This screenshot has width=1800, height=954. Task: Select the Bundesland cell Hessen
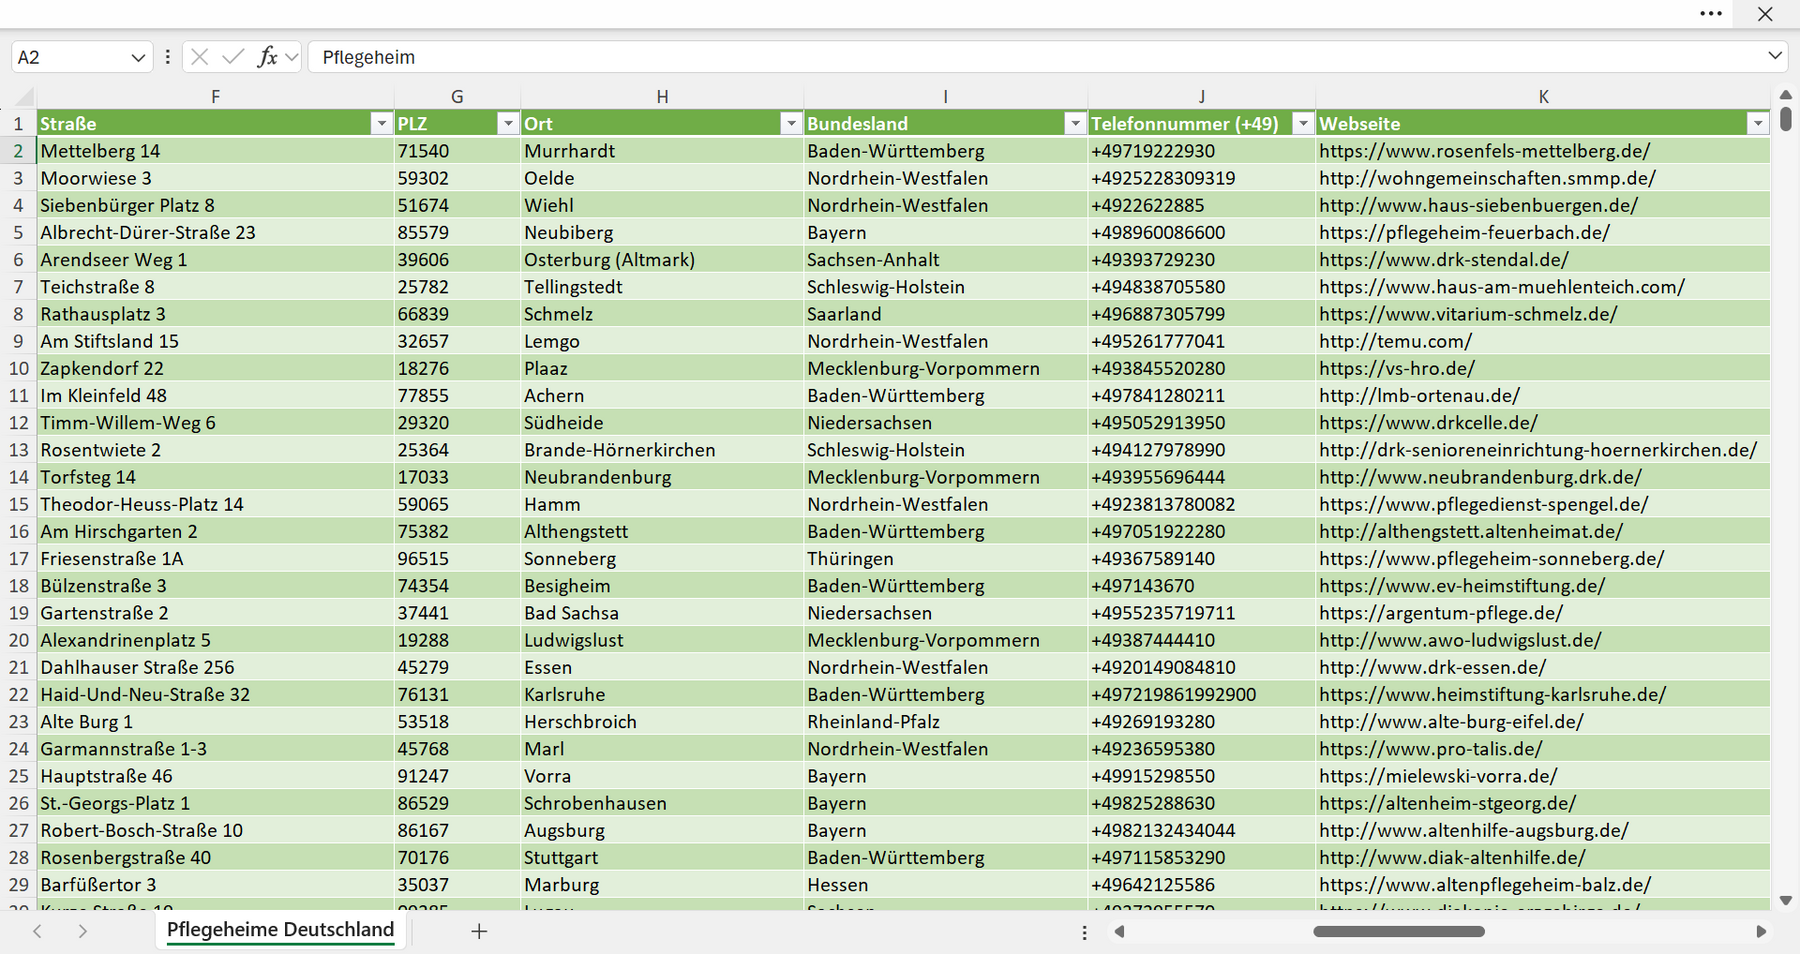(945, 885)
